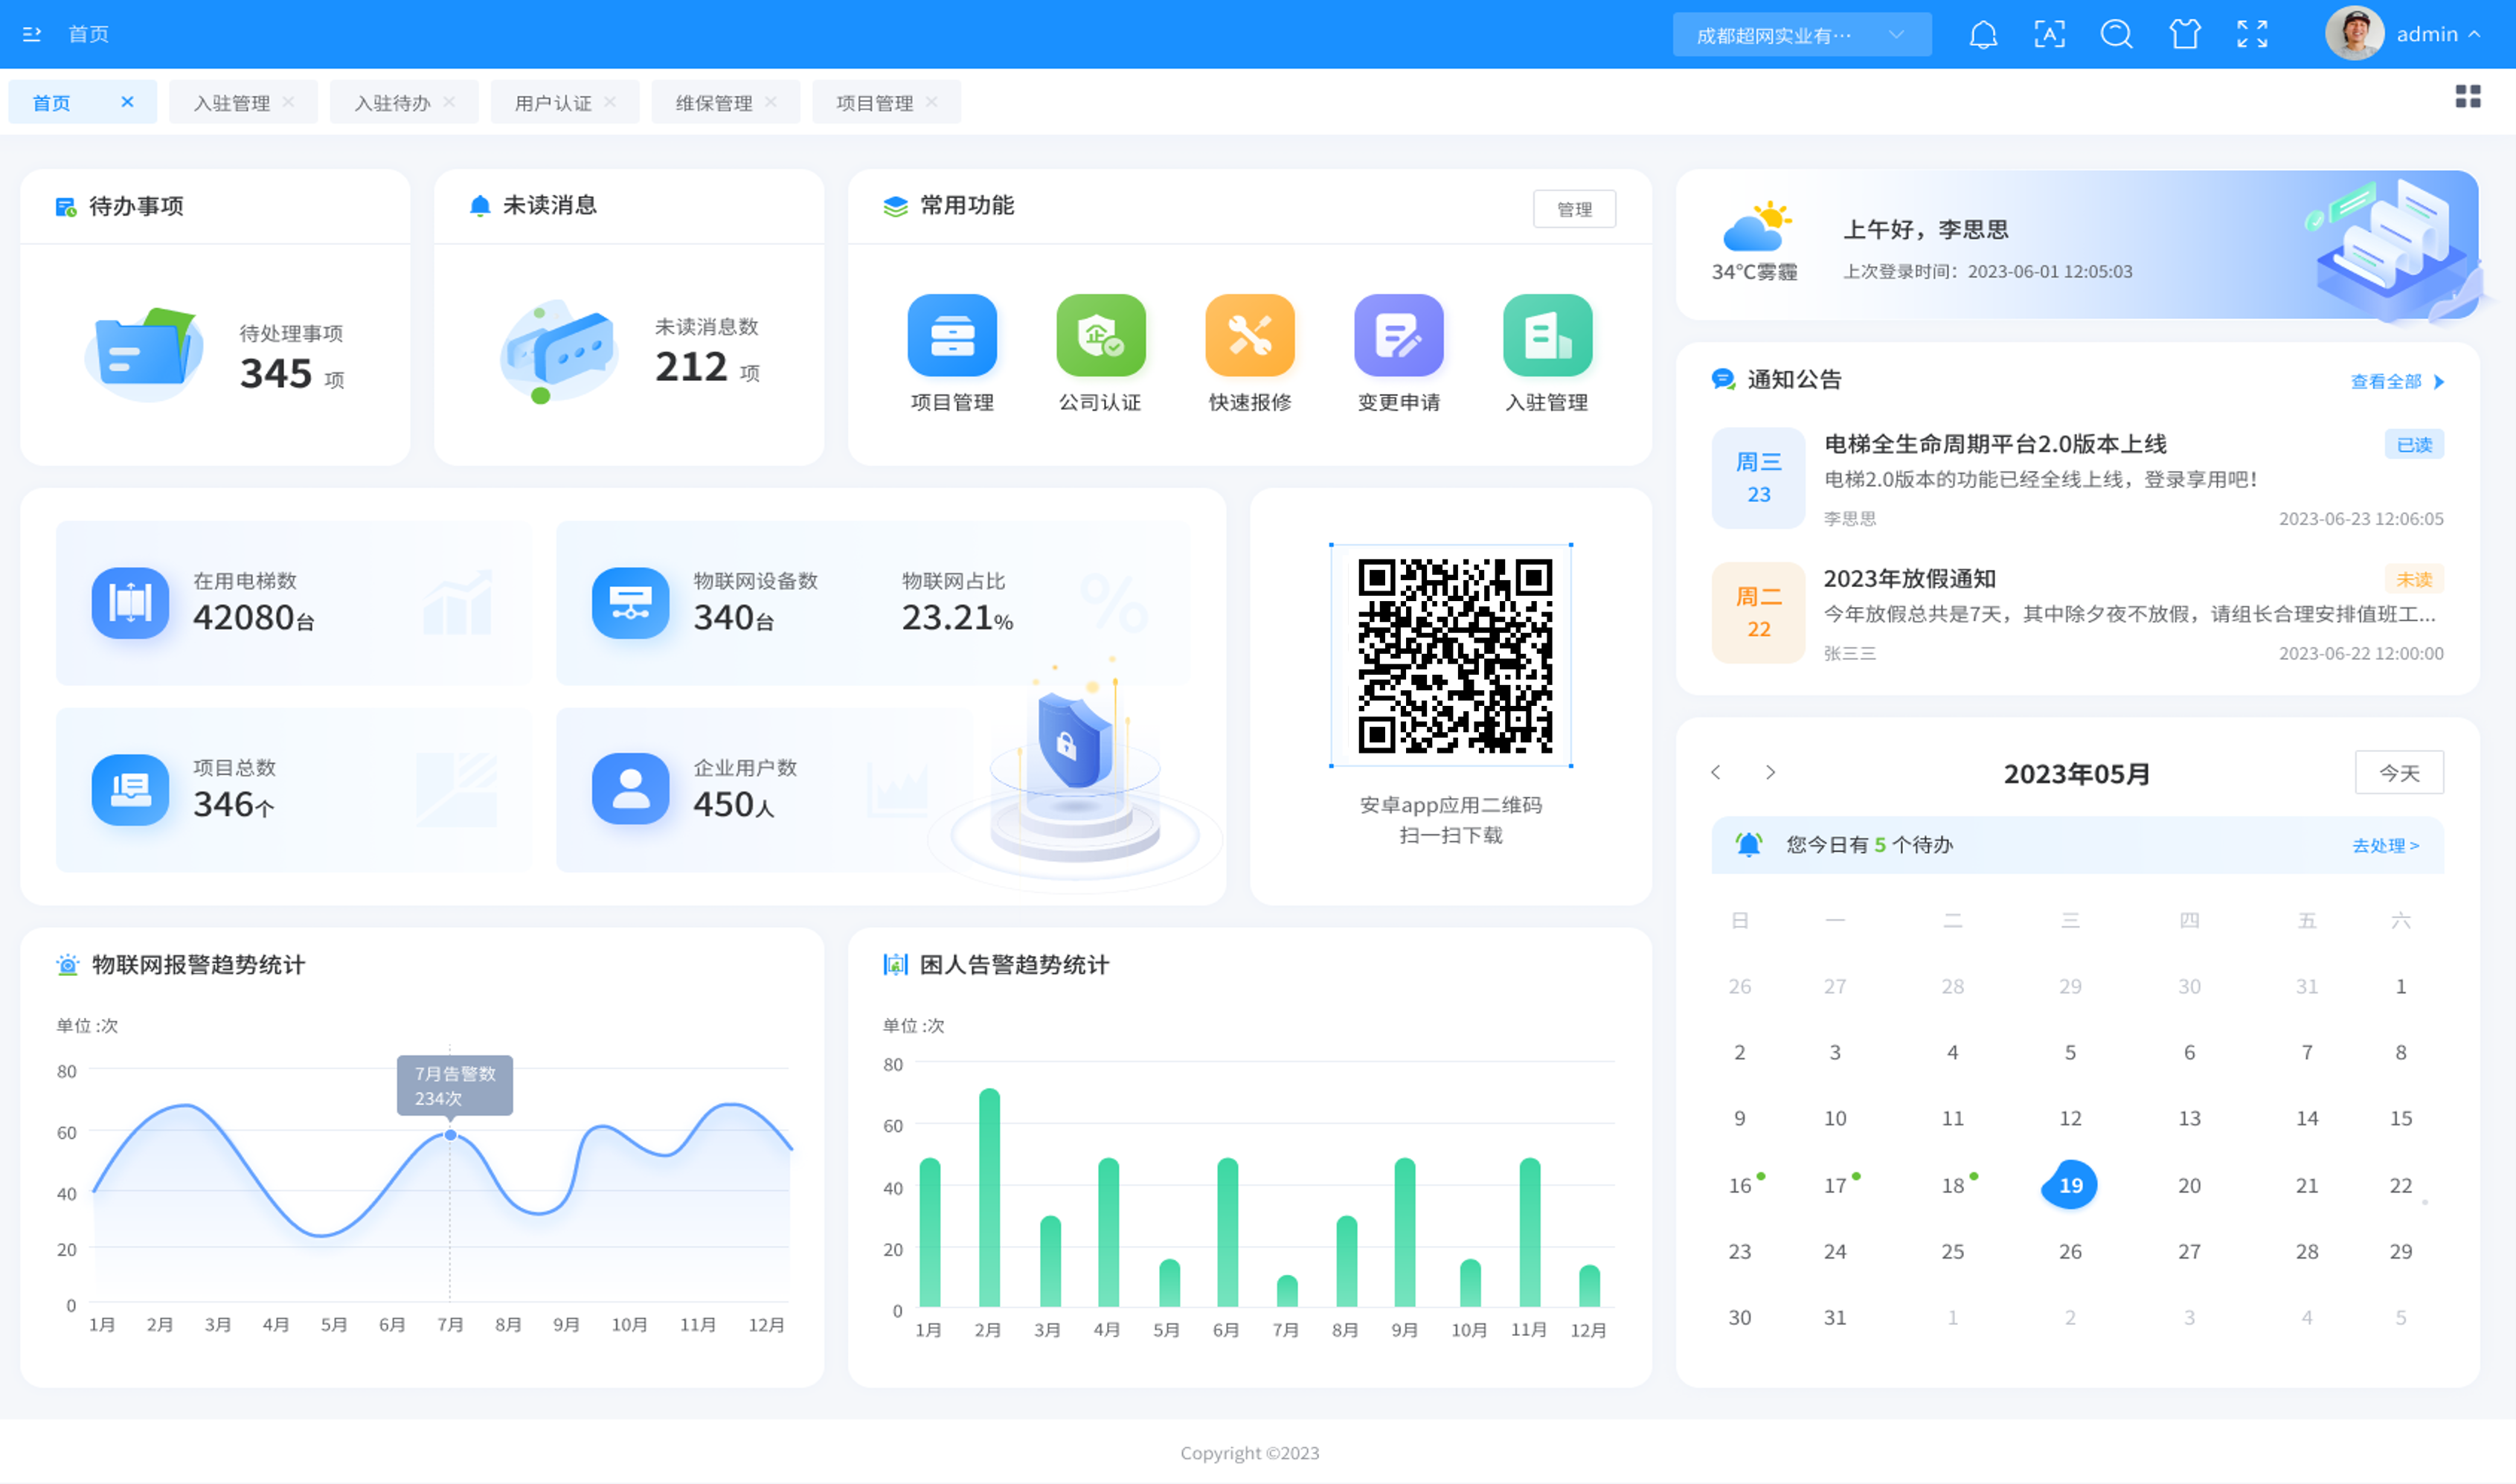
Task: Go to previous month in calendar
Action: [x=1716, y=772]
